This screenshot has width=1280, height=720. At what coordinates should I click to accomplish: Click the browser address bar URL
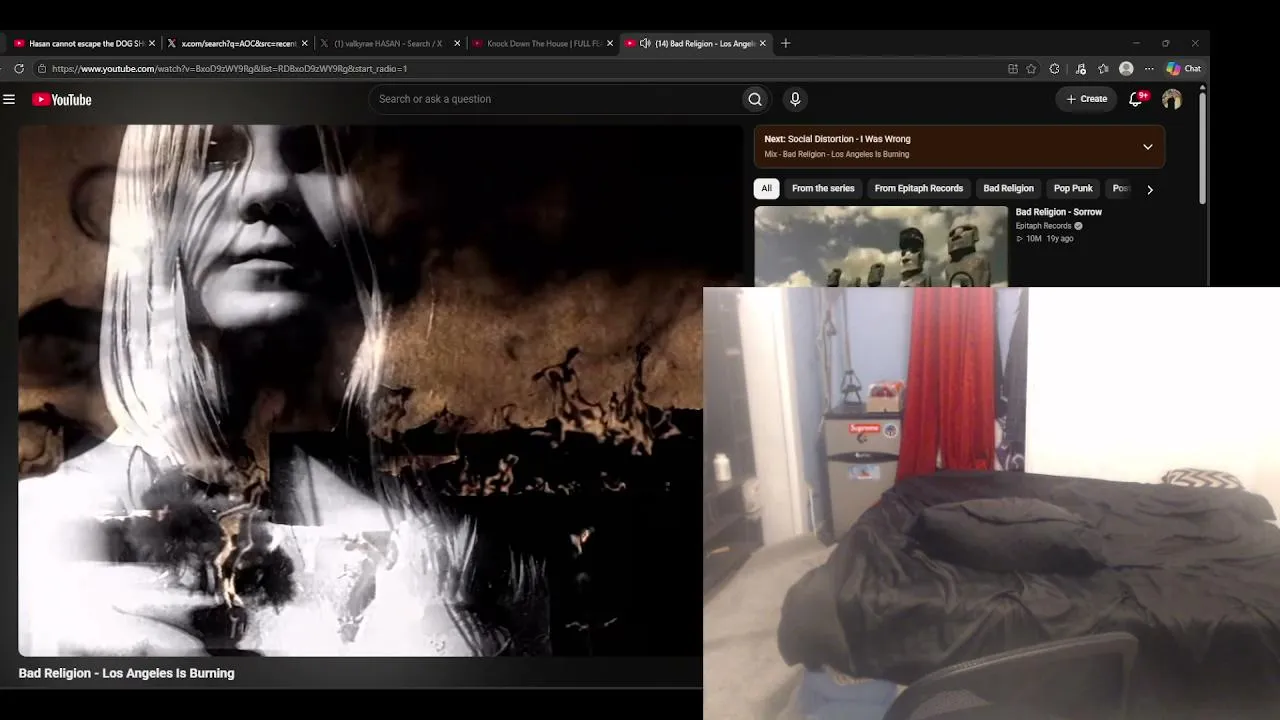(x=230, y=69)
